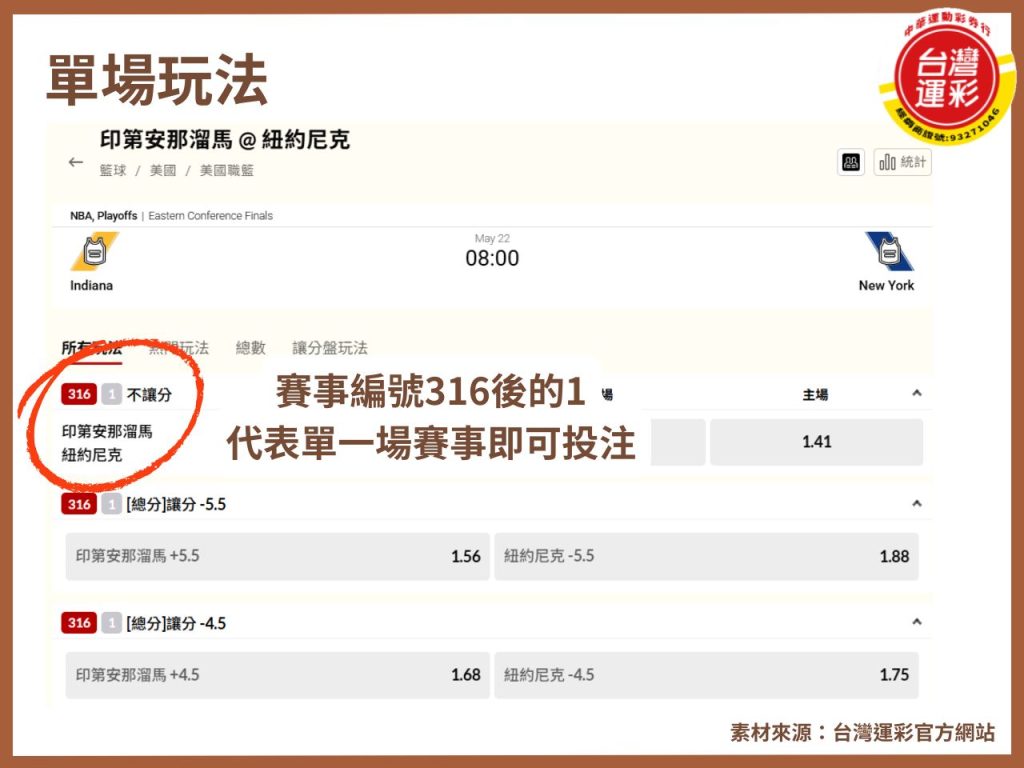Open the 籃球 breadcrumb link

point(113,170)
